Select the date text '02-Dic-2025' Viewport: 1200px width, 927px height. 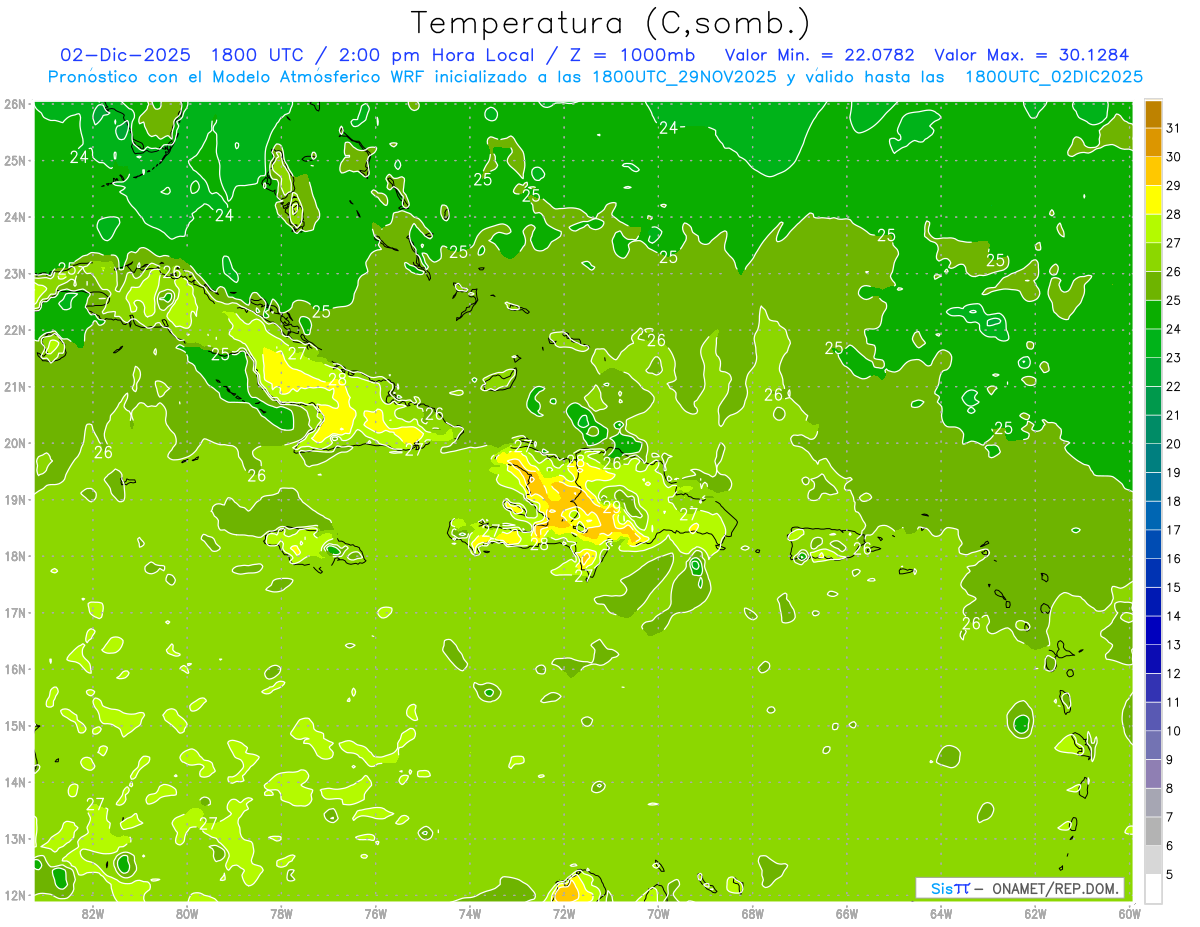coord(125,55)
